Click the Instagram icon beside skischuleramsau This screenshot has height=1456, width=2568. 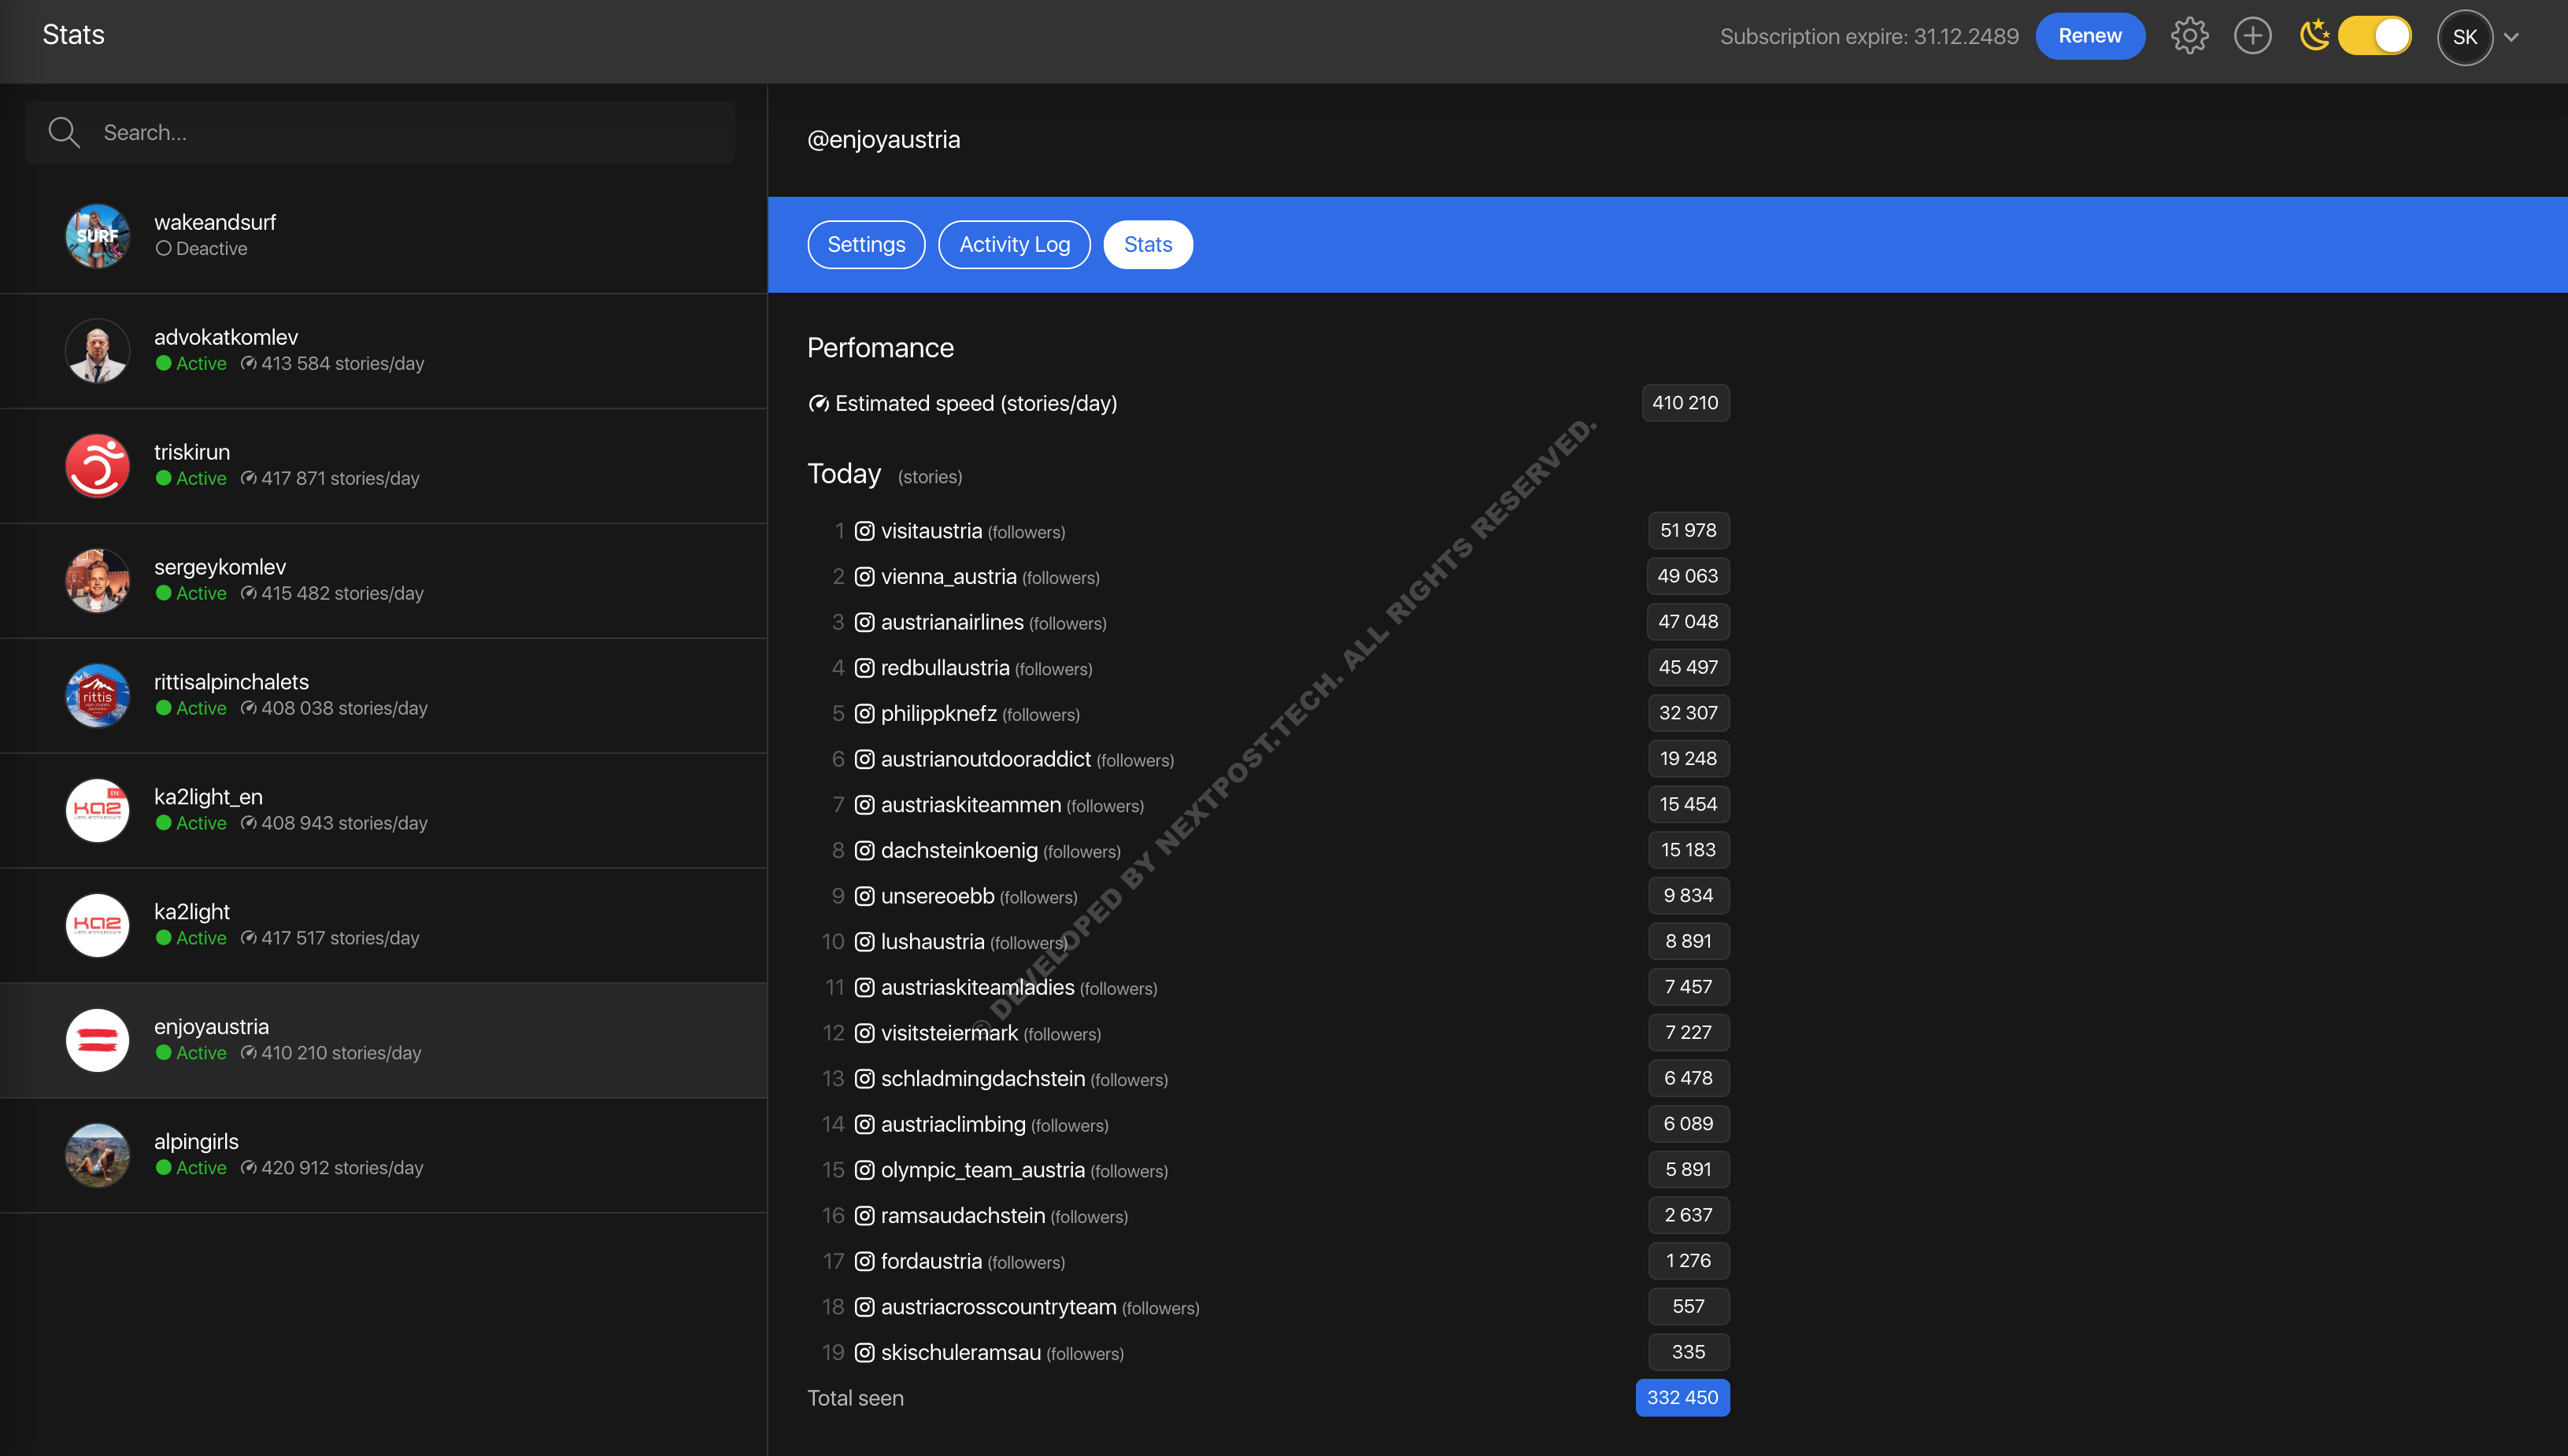865,1353
